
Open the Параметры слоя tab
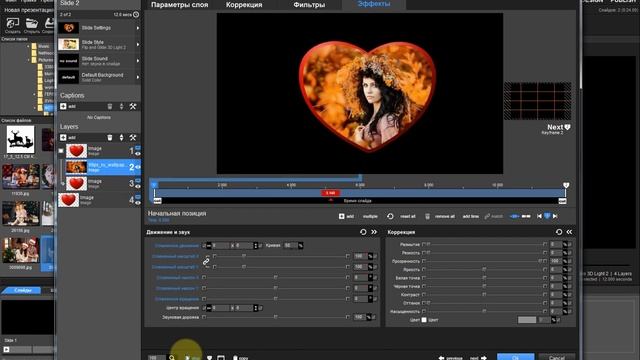pos(180,5)
